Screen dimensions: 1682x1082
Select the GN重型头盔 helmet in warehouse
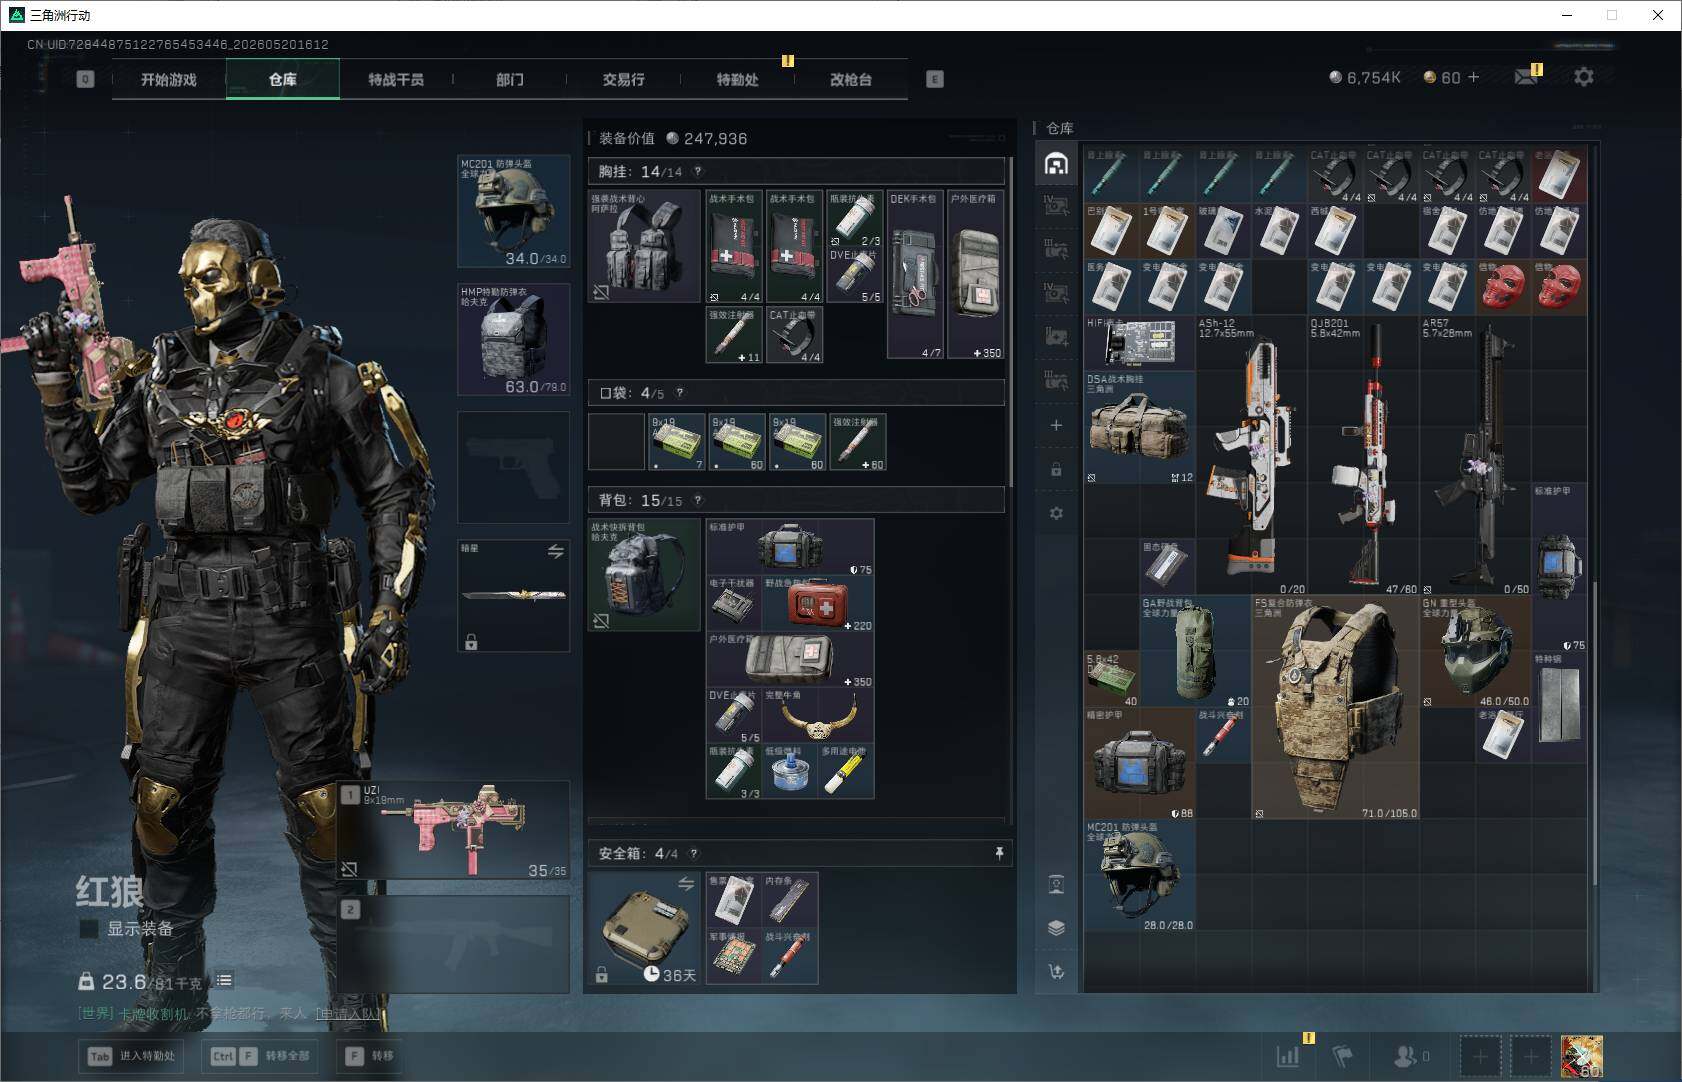1475,652
